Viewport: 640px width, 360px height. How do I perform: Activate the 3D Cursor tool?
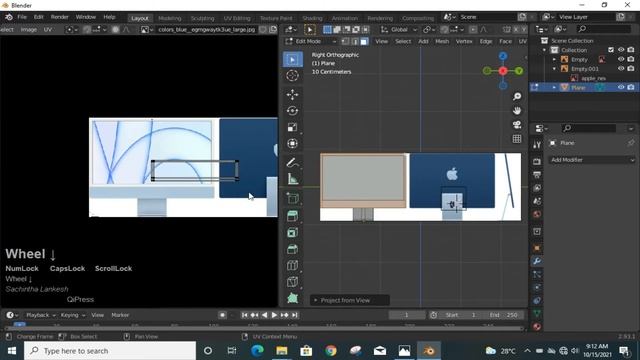[x=292, y=76]
